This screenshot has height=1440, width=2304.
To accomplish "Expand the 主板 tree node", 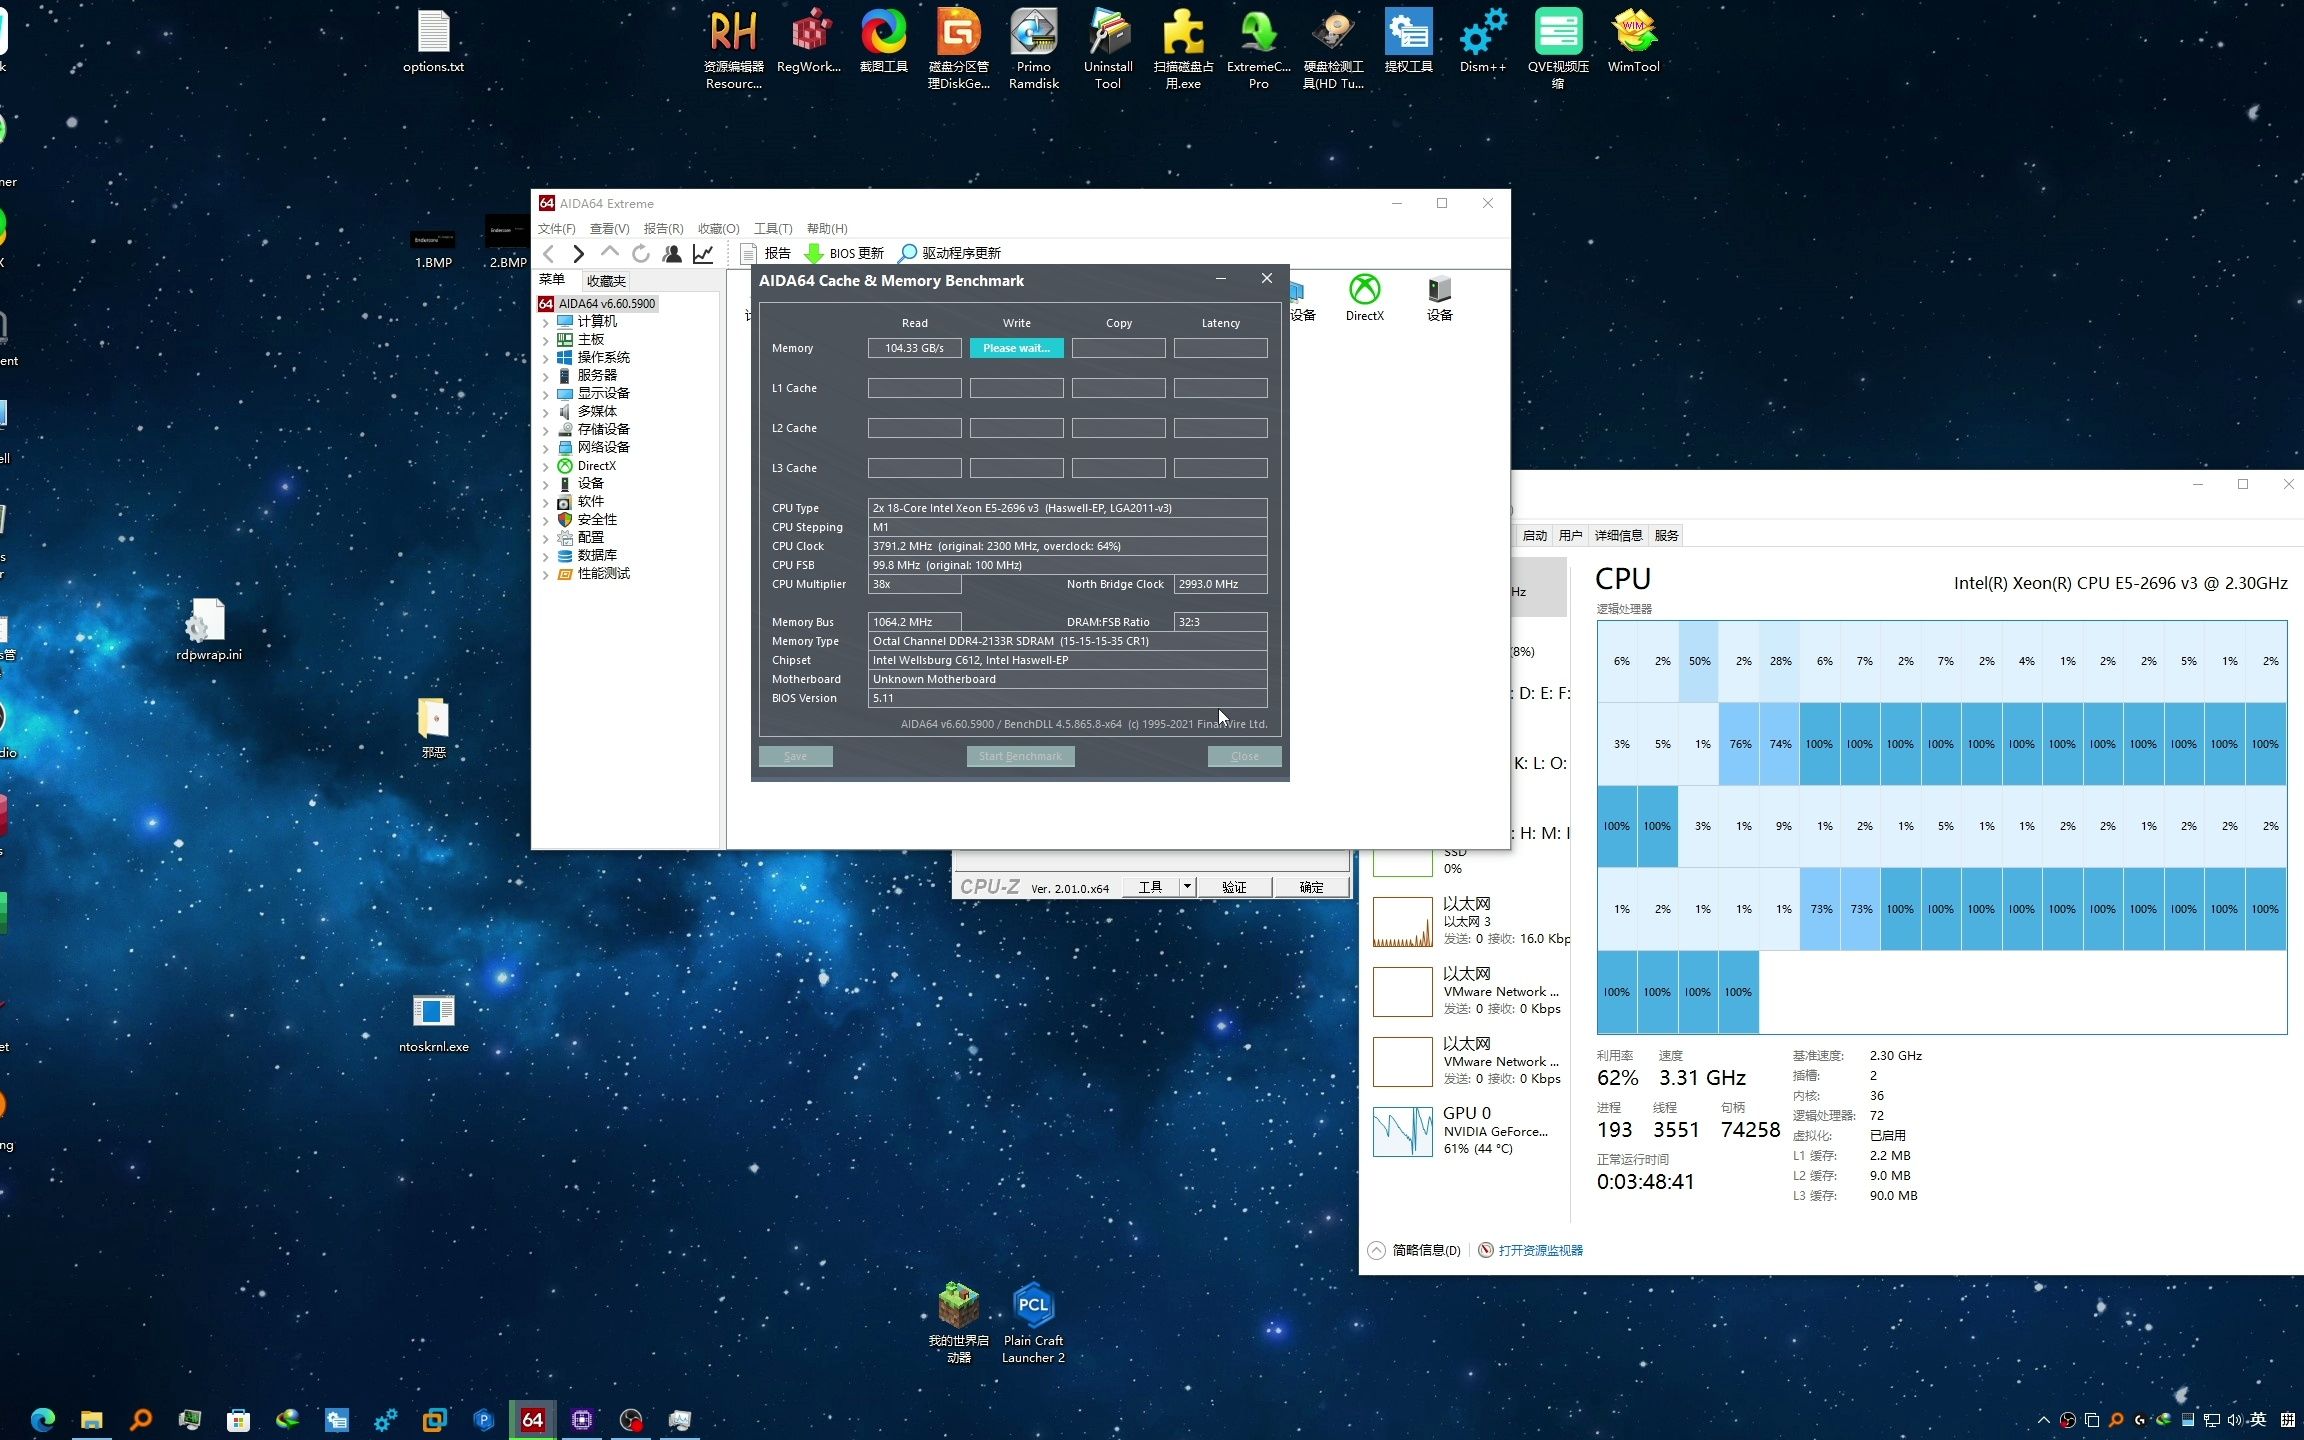I will point(546,340).
